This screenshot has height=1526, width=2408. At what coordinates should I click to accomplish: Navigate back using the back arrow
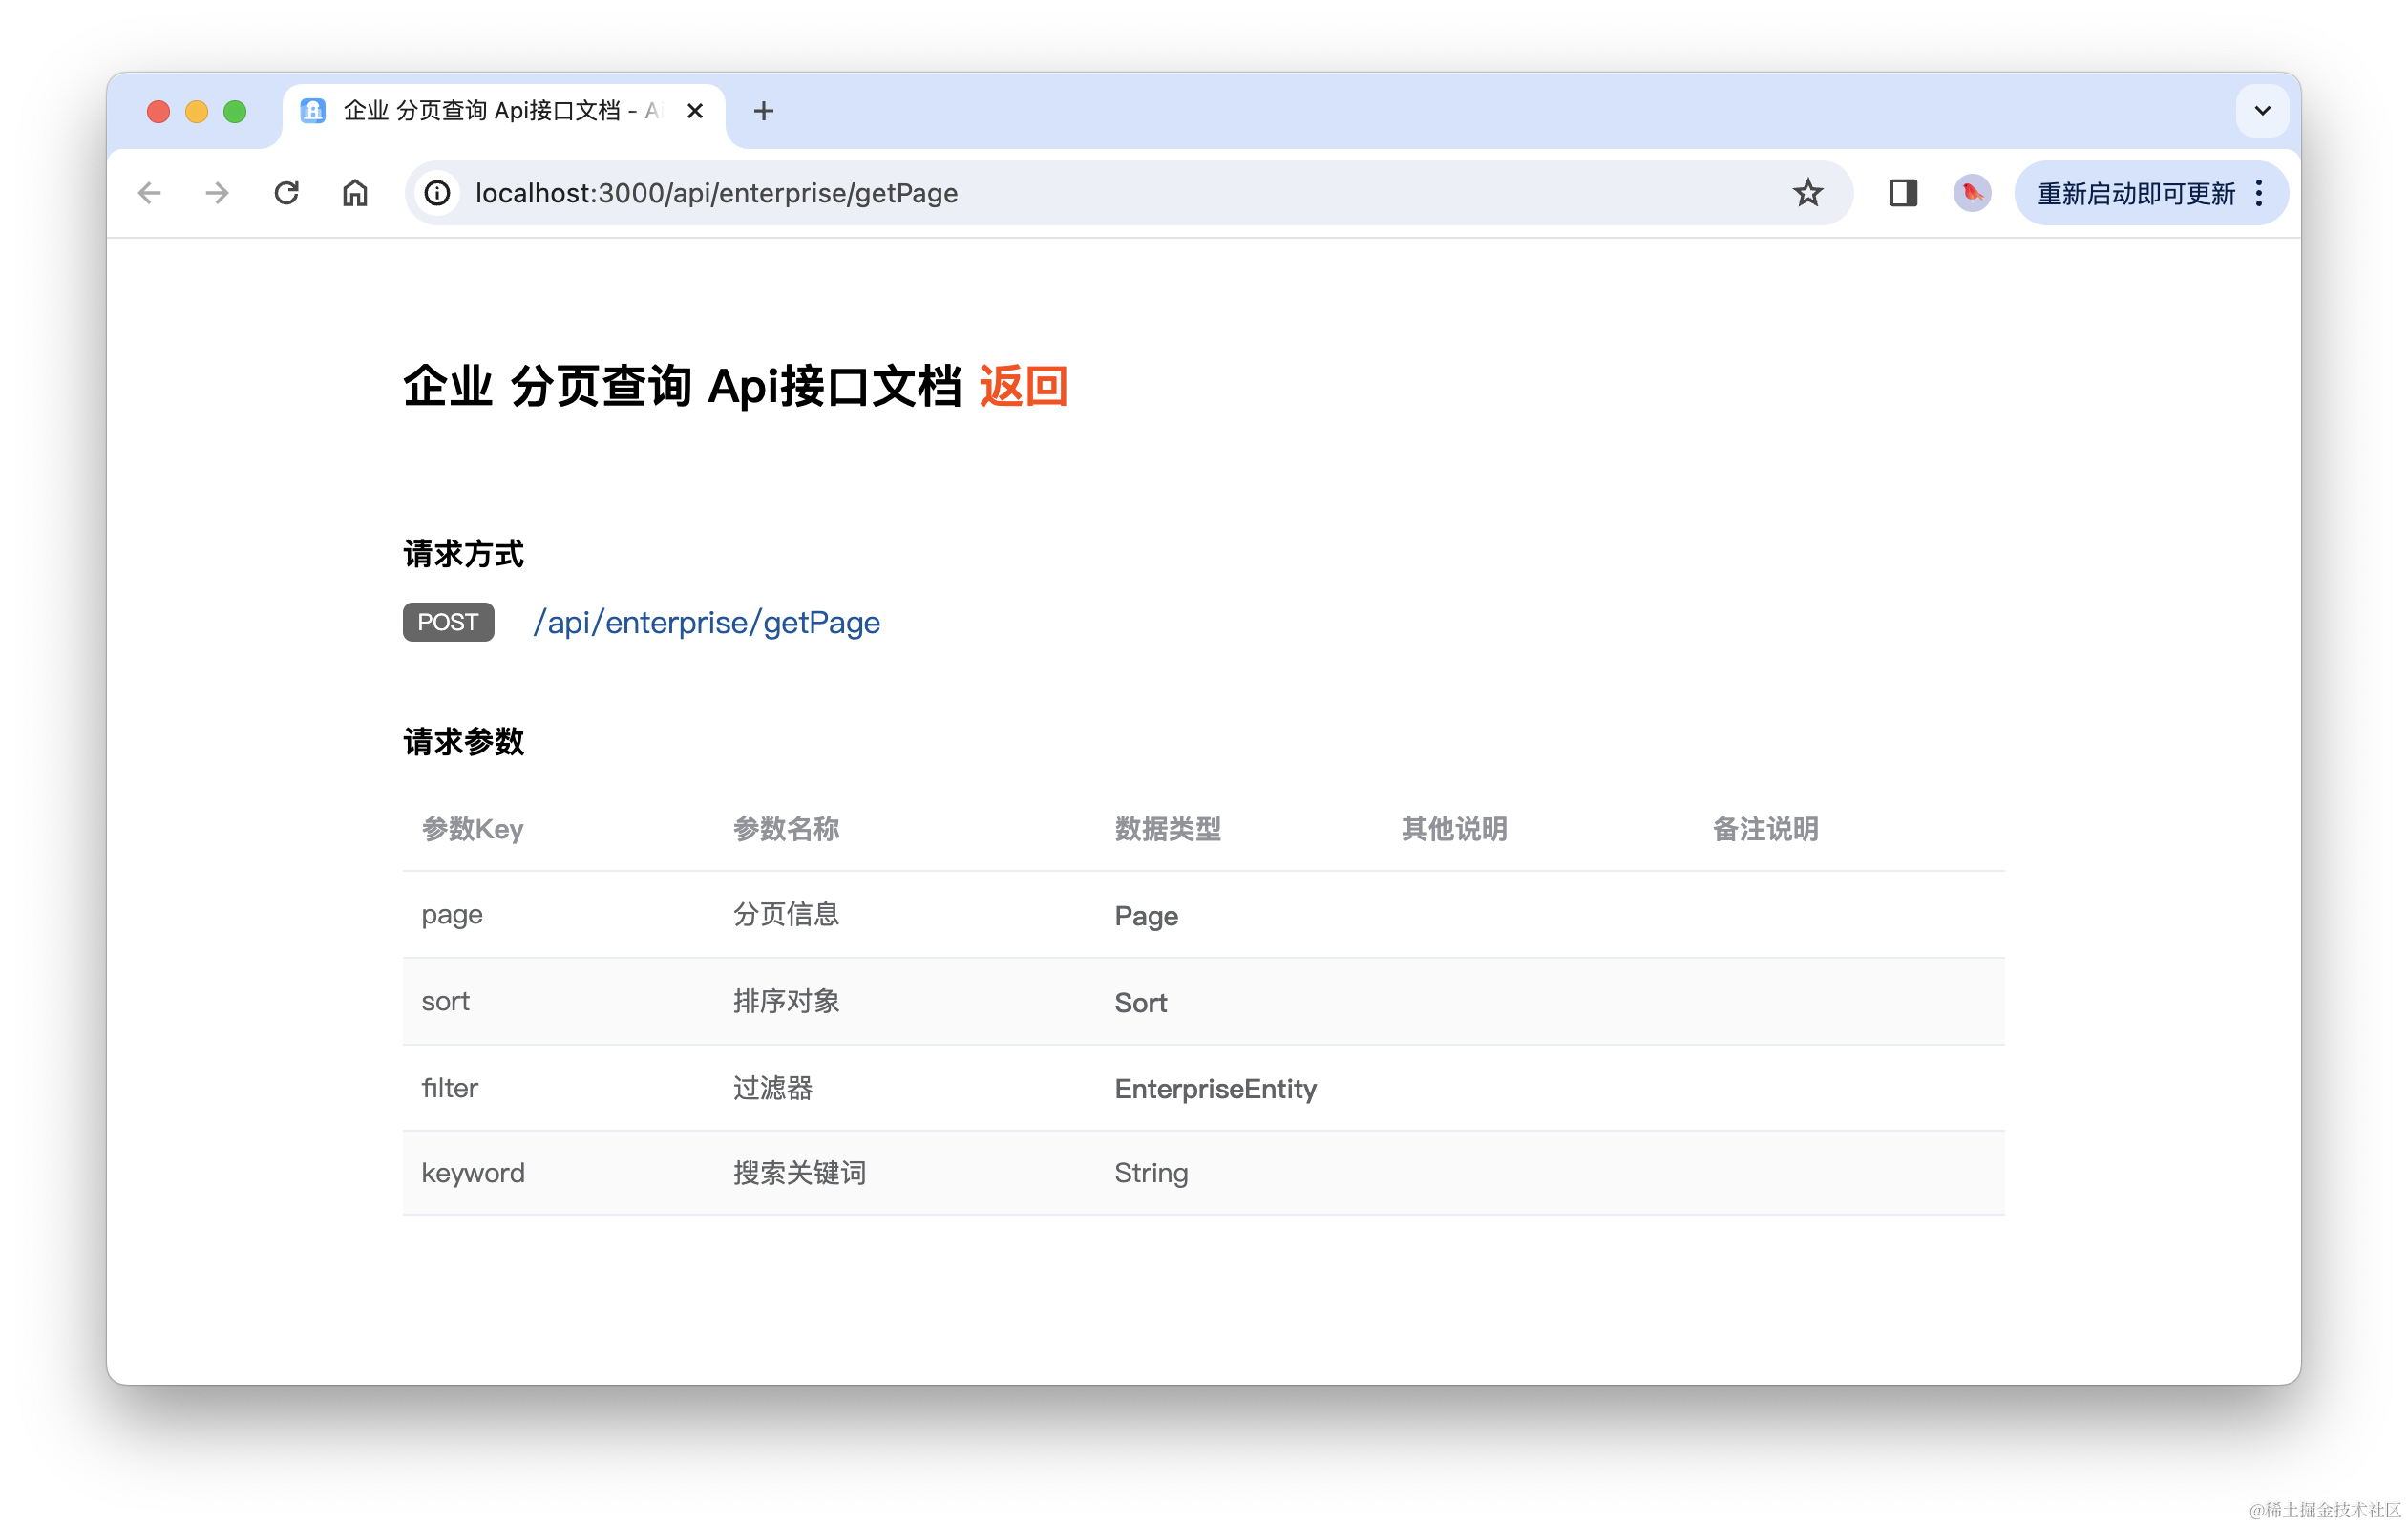[148, 193]
